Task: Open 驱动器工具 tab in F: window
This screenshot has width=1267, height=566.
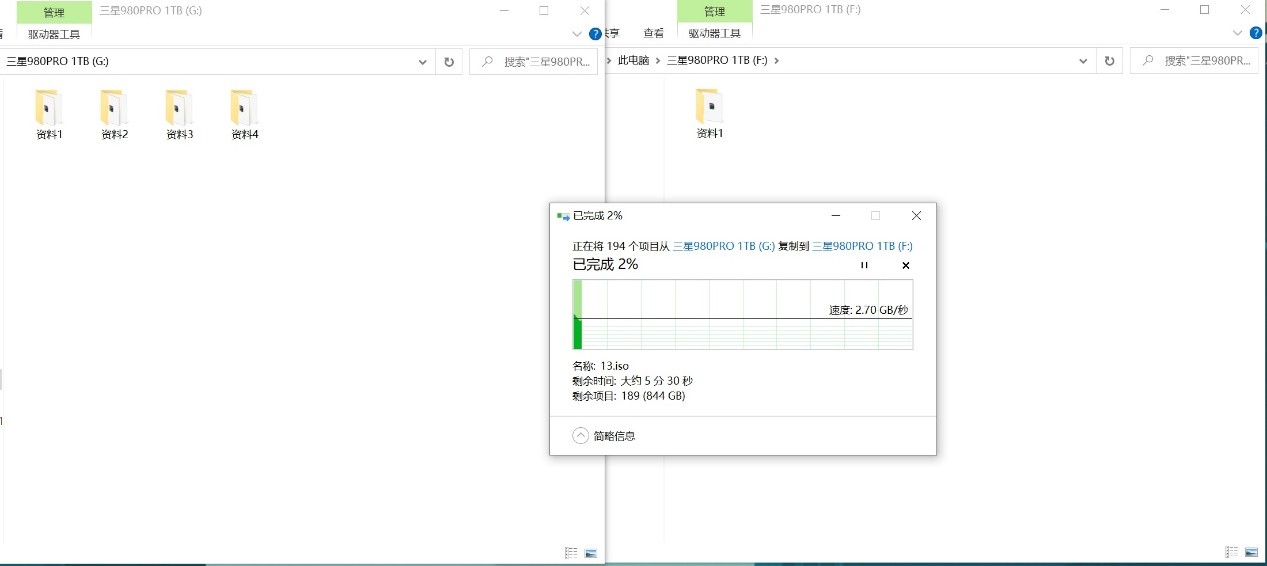Action: (714, 34)
